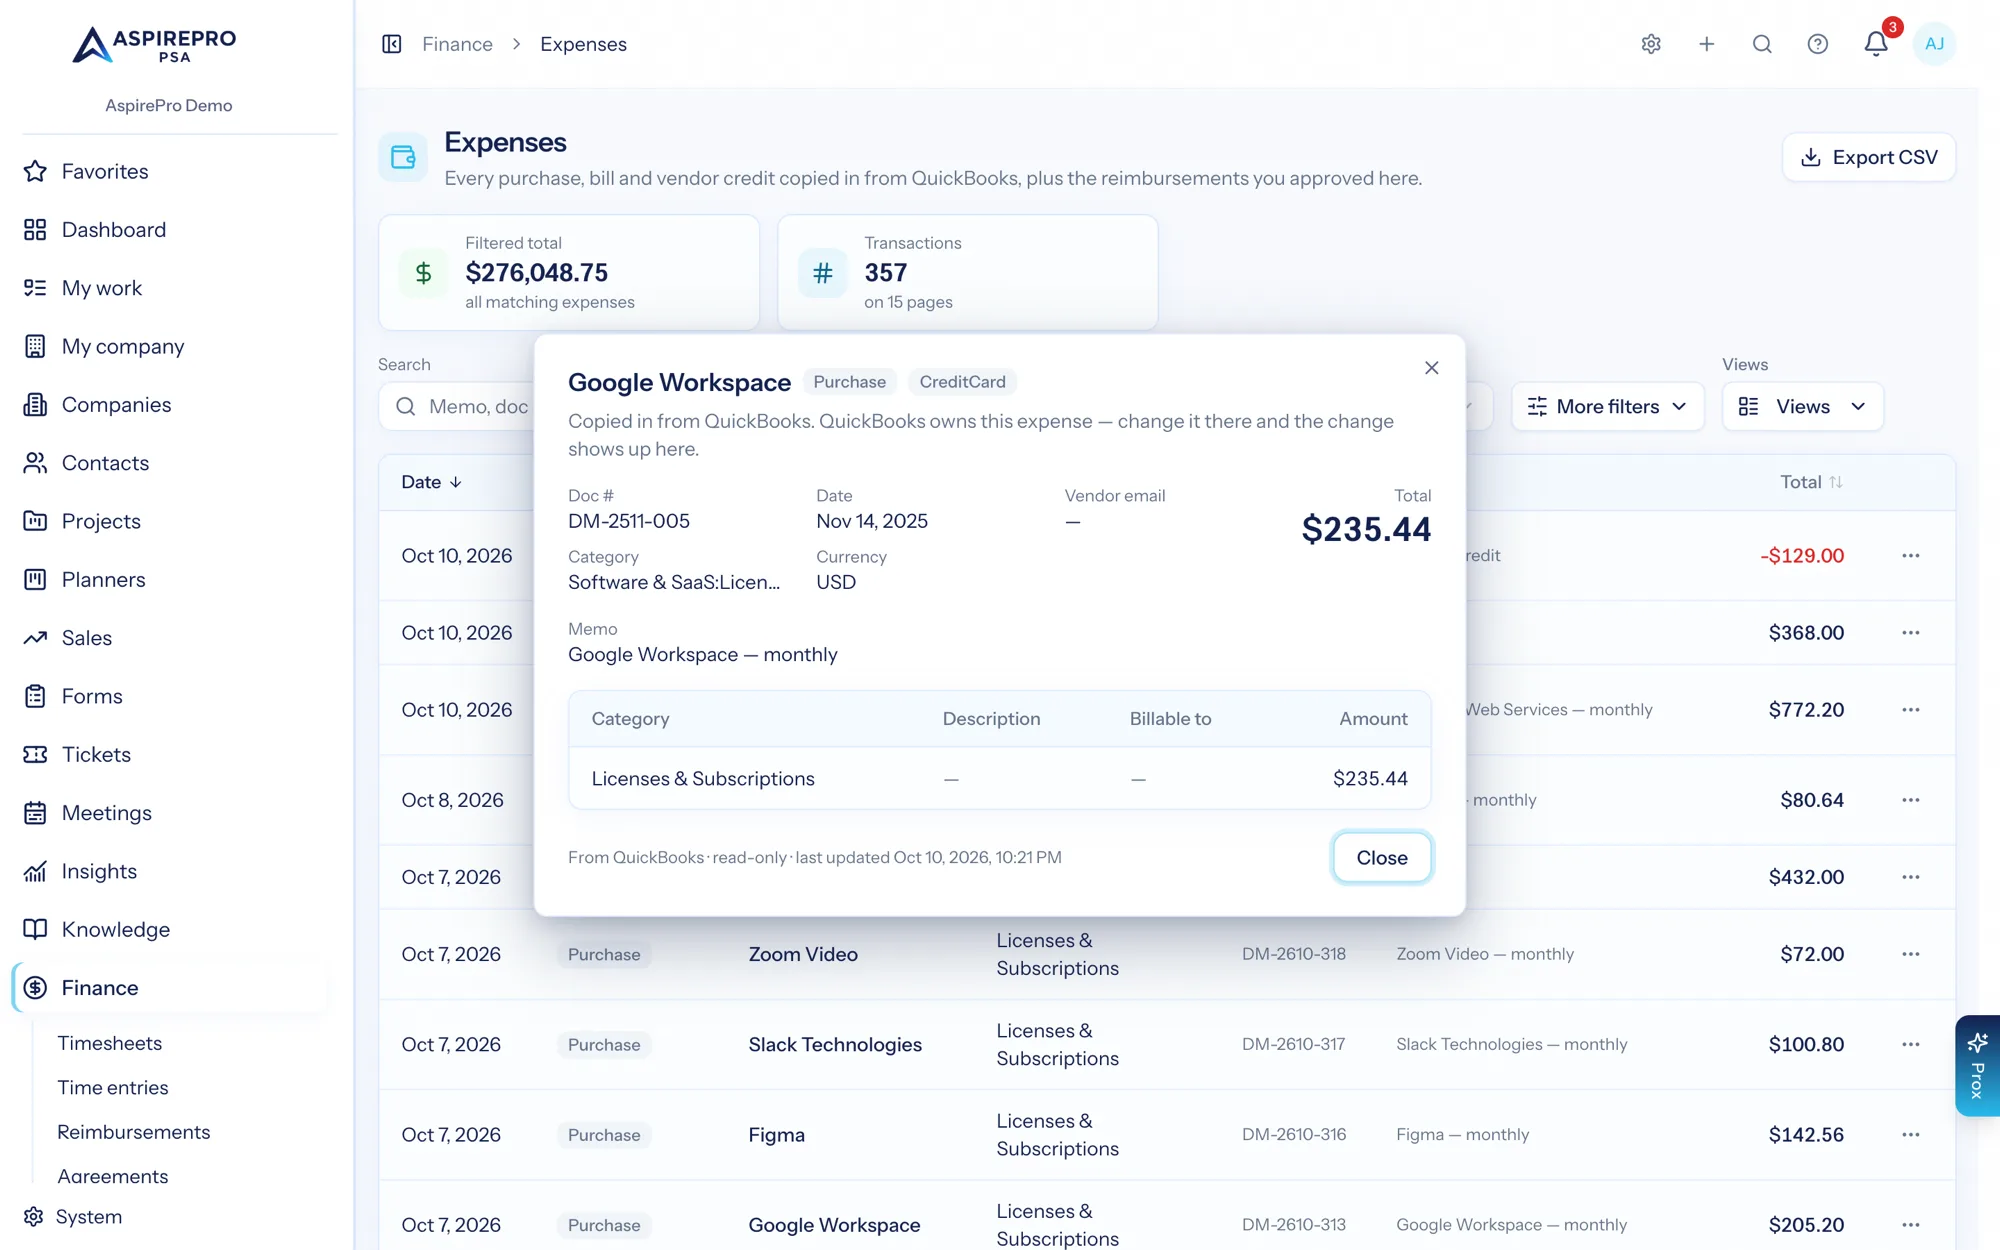Navigate to Tickets in sidebar
2000x1250 pixels.
pyautogui.click(x=96, y=755)
